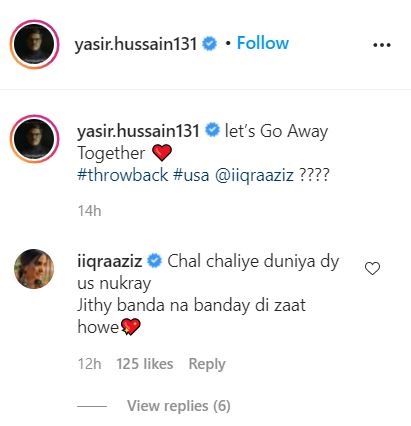Open yasir.hussain131 avatar beside the caption
The height and width of the screenshot is (426, 411).
34,139
